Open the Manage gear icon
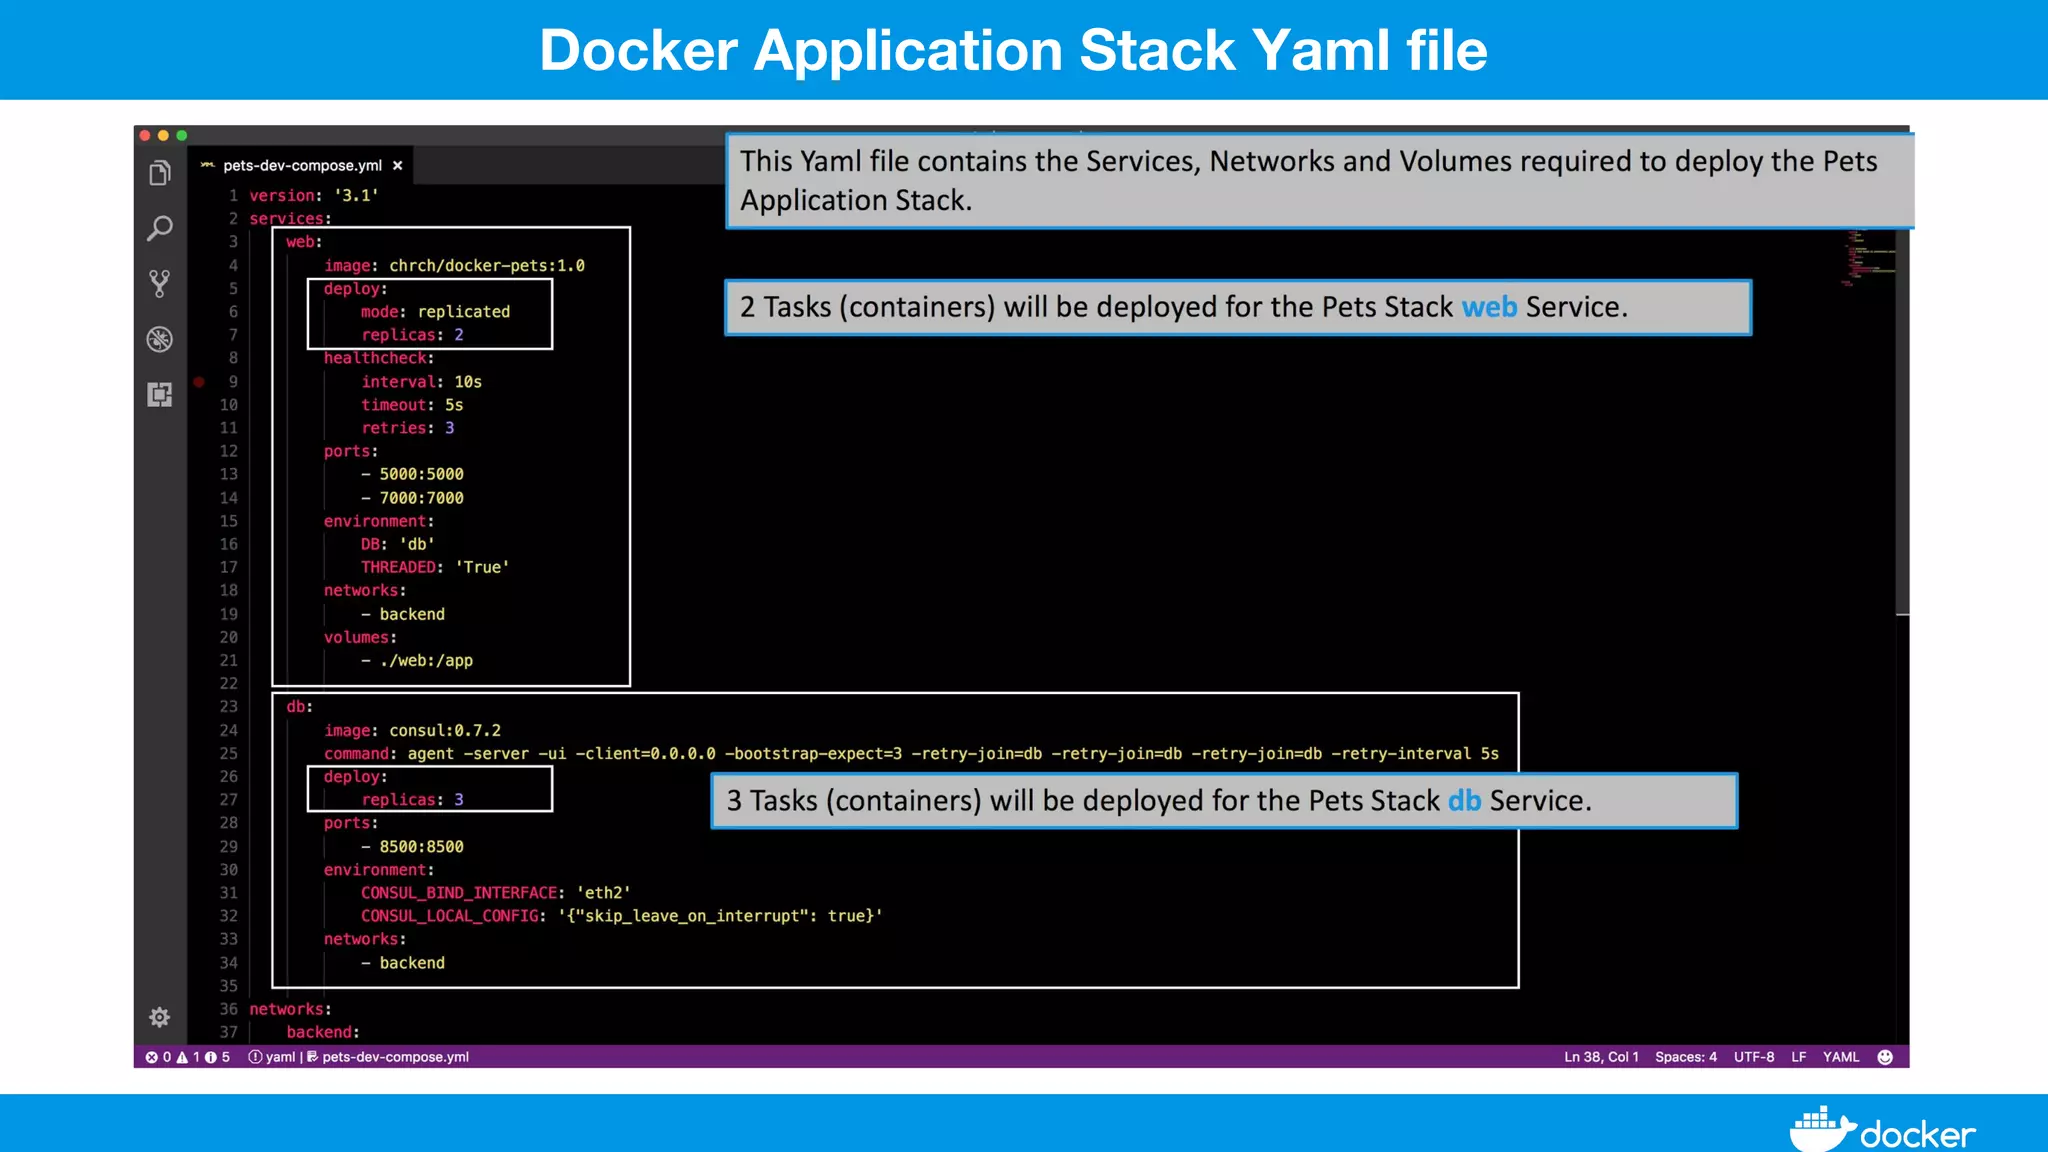This screenshot has width=2048, height=1152. click(x=160, y=1017)
